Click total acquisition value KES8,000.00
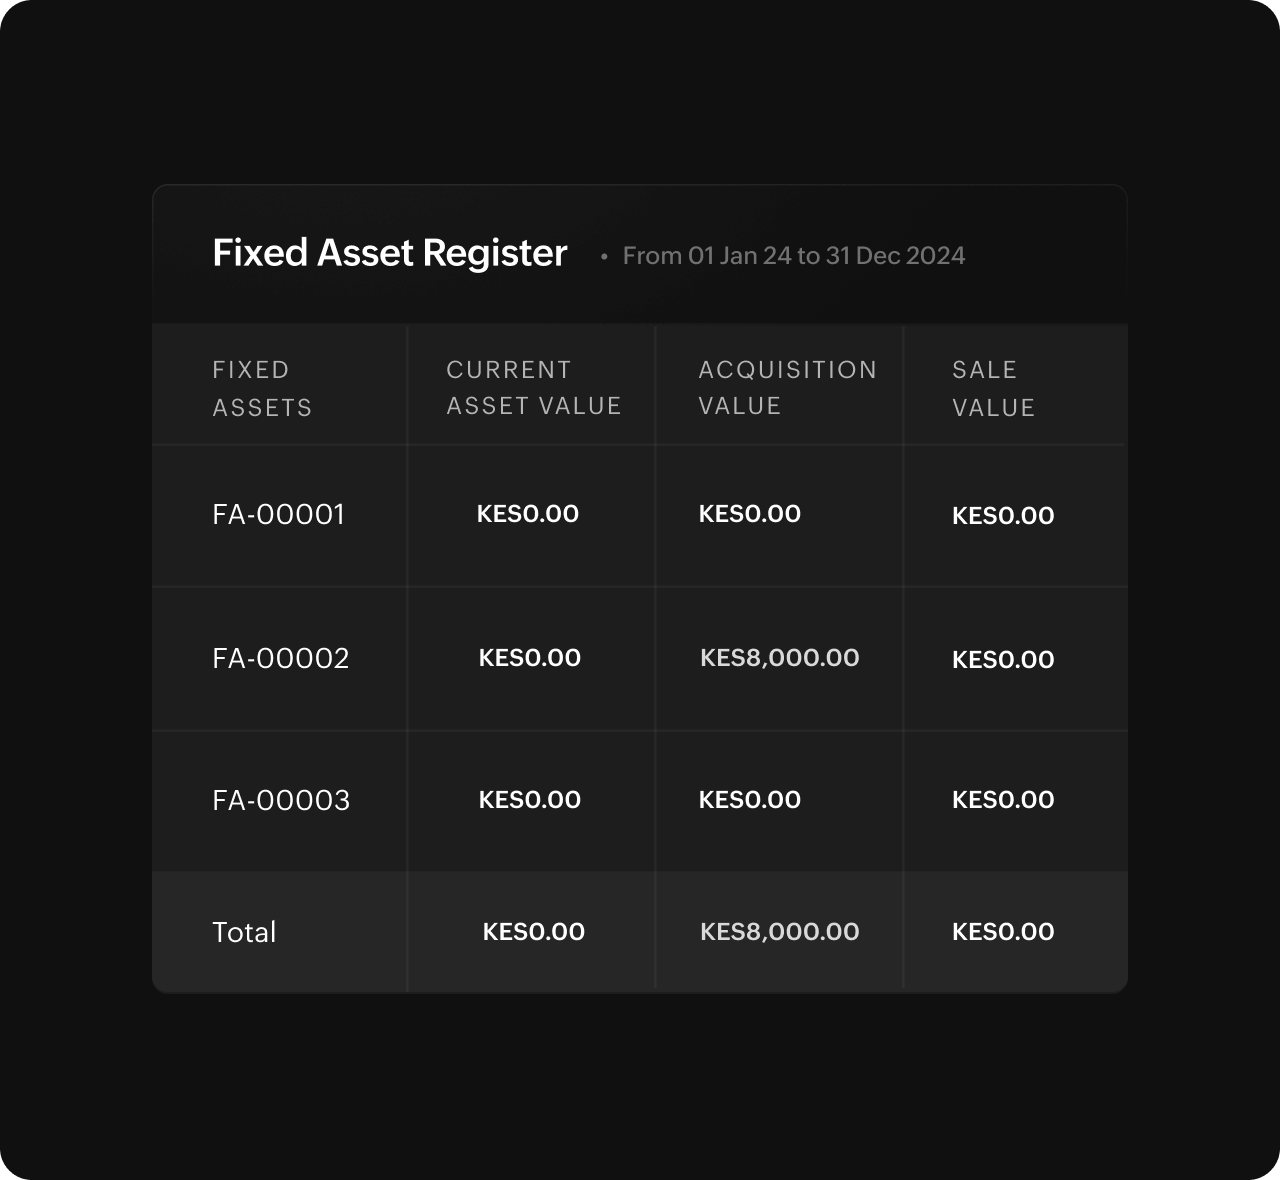Viewport: 1280px width, 1180px height. 779,932
